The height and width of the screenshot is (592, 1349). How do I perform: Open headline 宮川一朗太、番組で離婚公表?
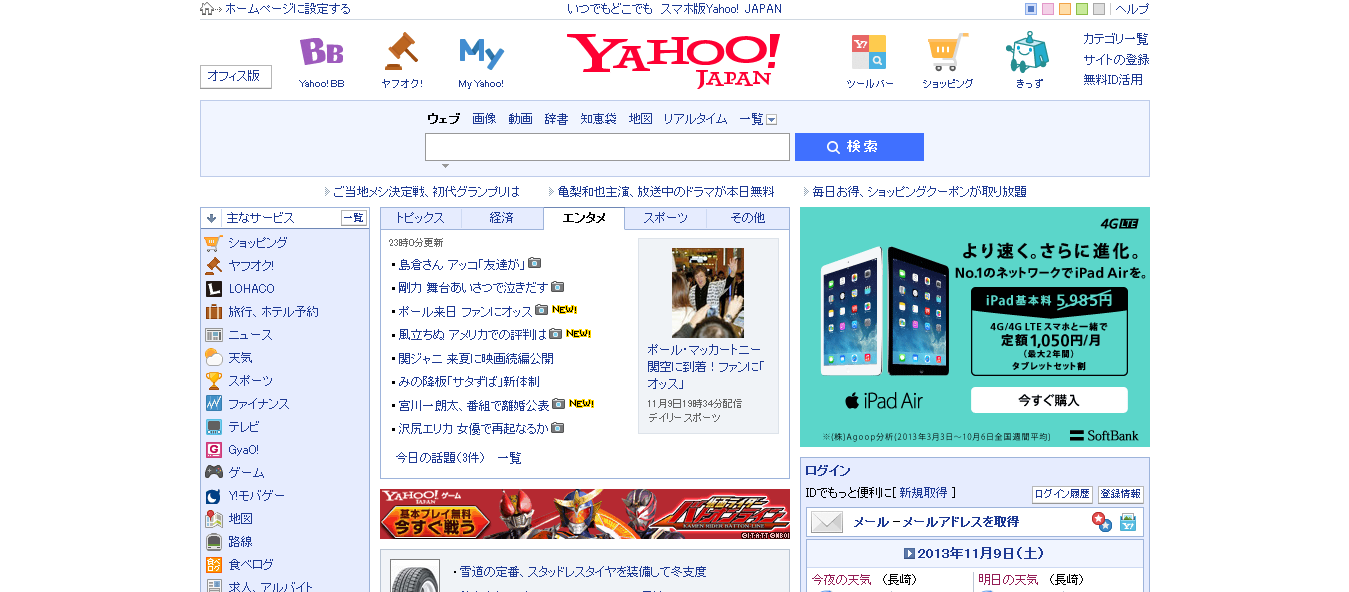pos(474,405)
